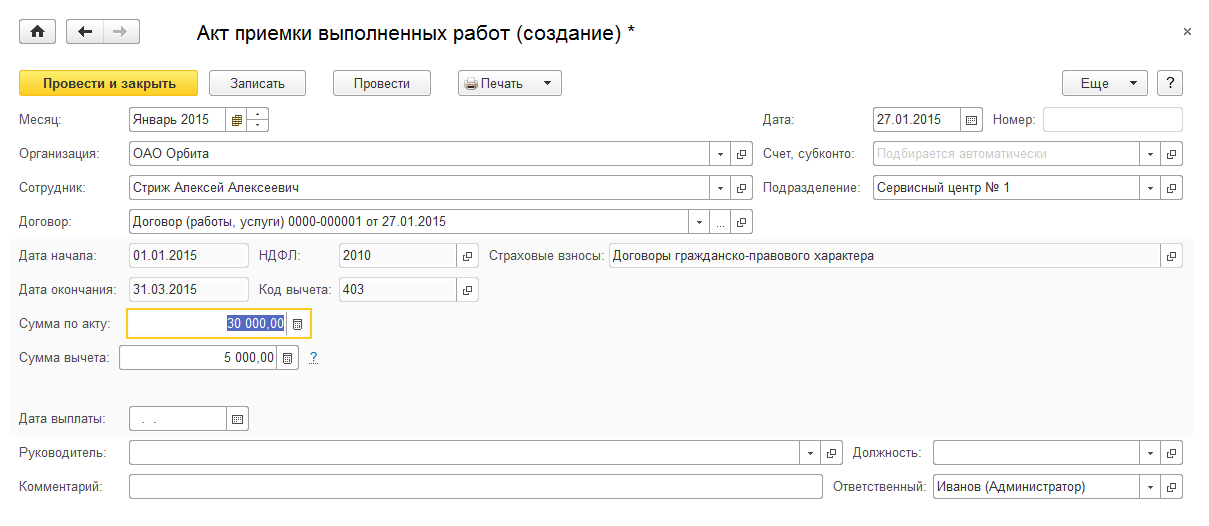
Task: Click the month selection icon for Месяц
Action: 236,120
